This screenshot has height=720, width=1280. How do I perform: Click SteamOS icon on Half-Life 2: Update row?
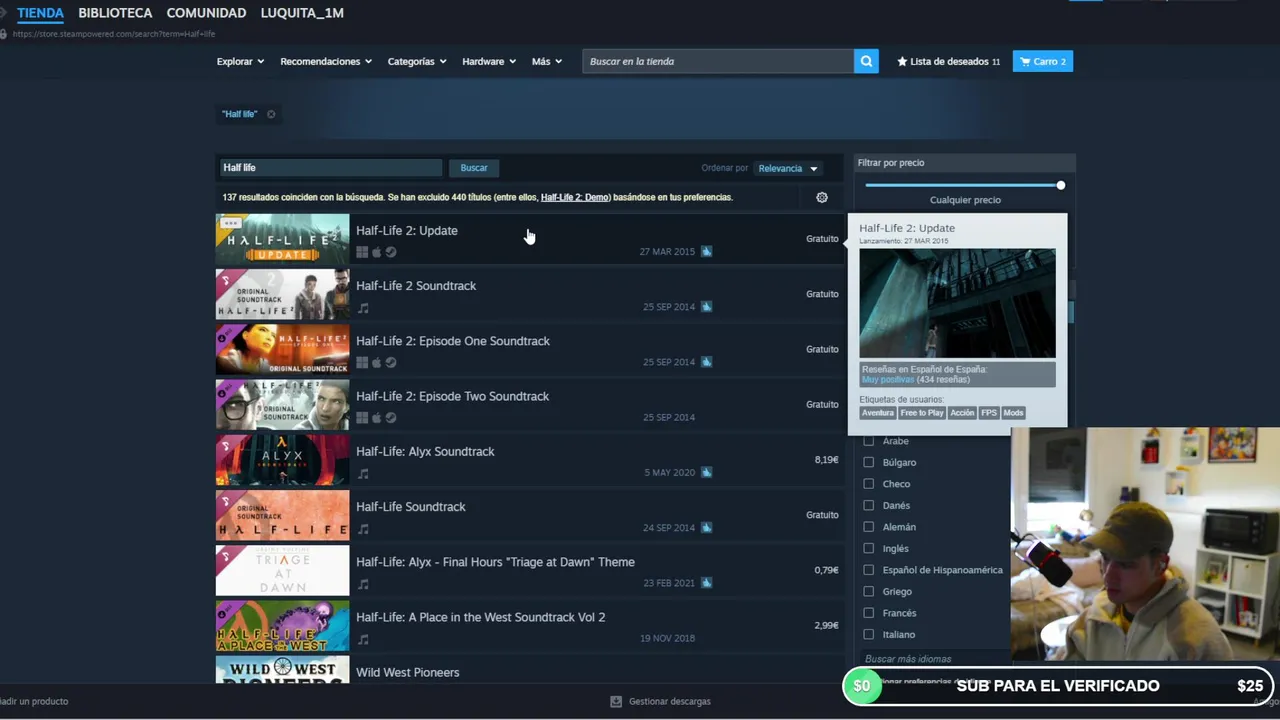point(391,252)
